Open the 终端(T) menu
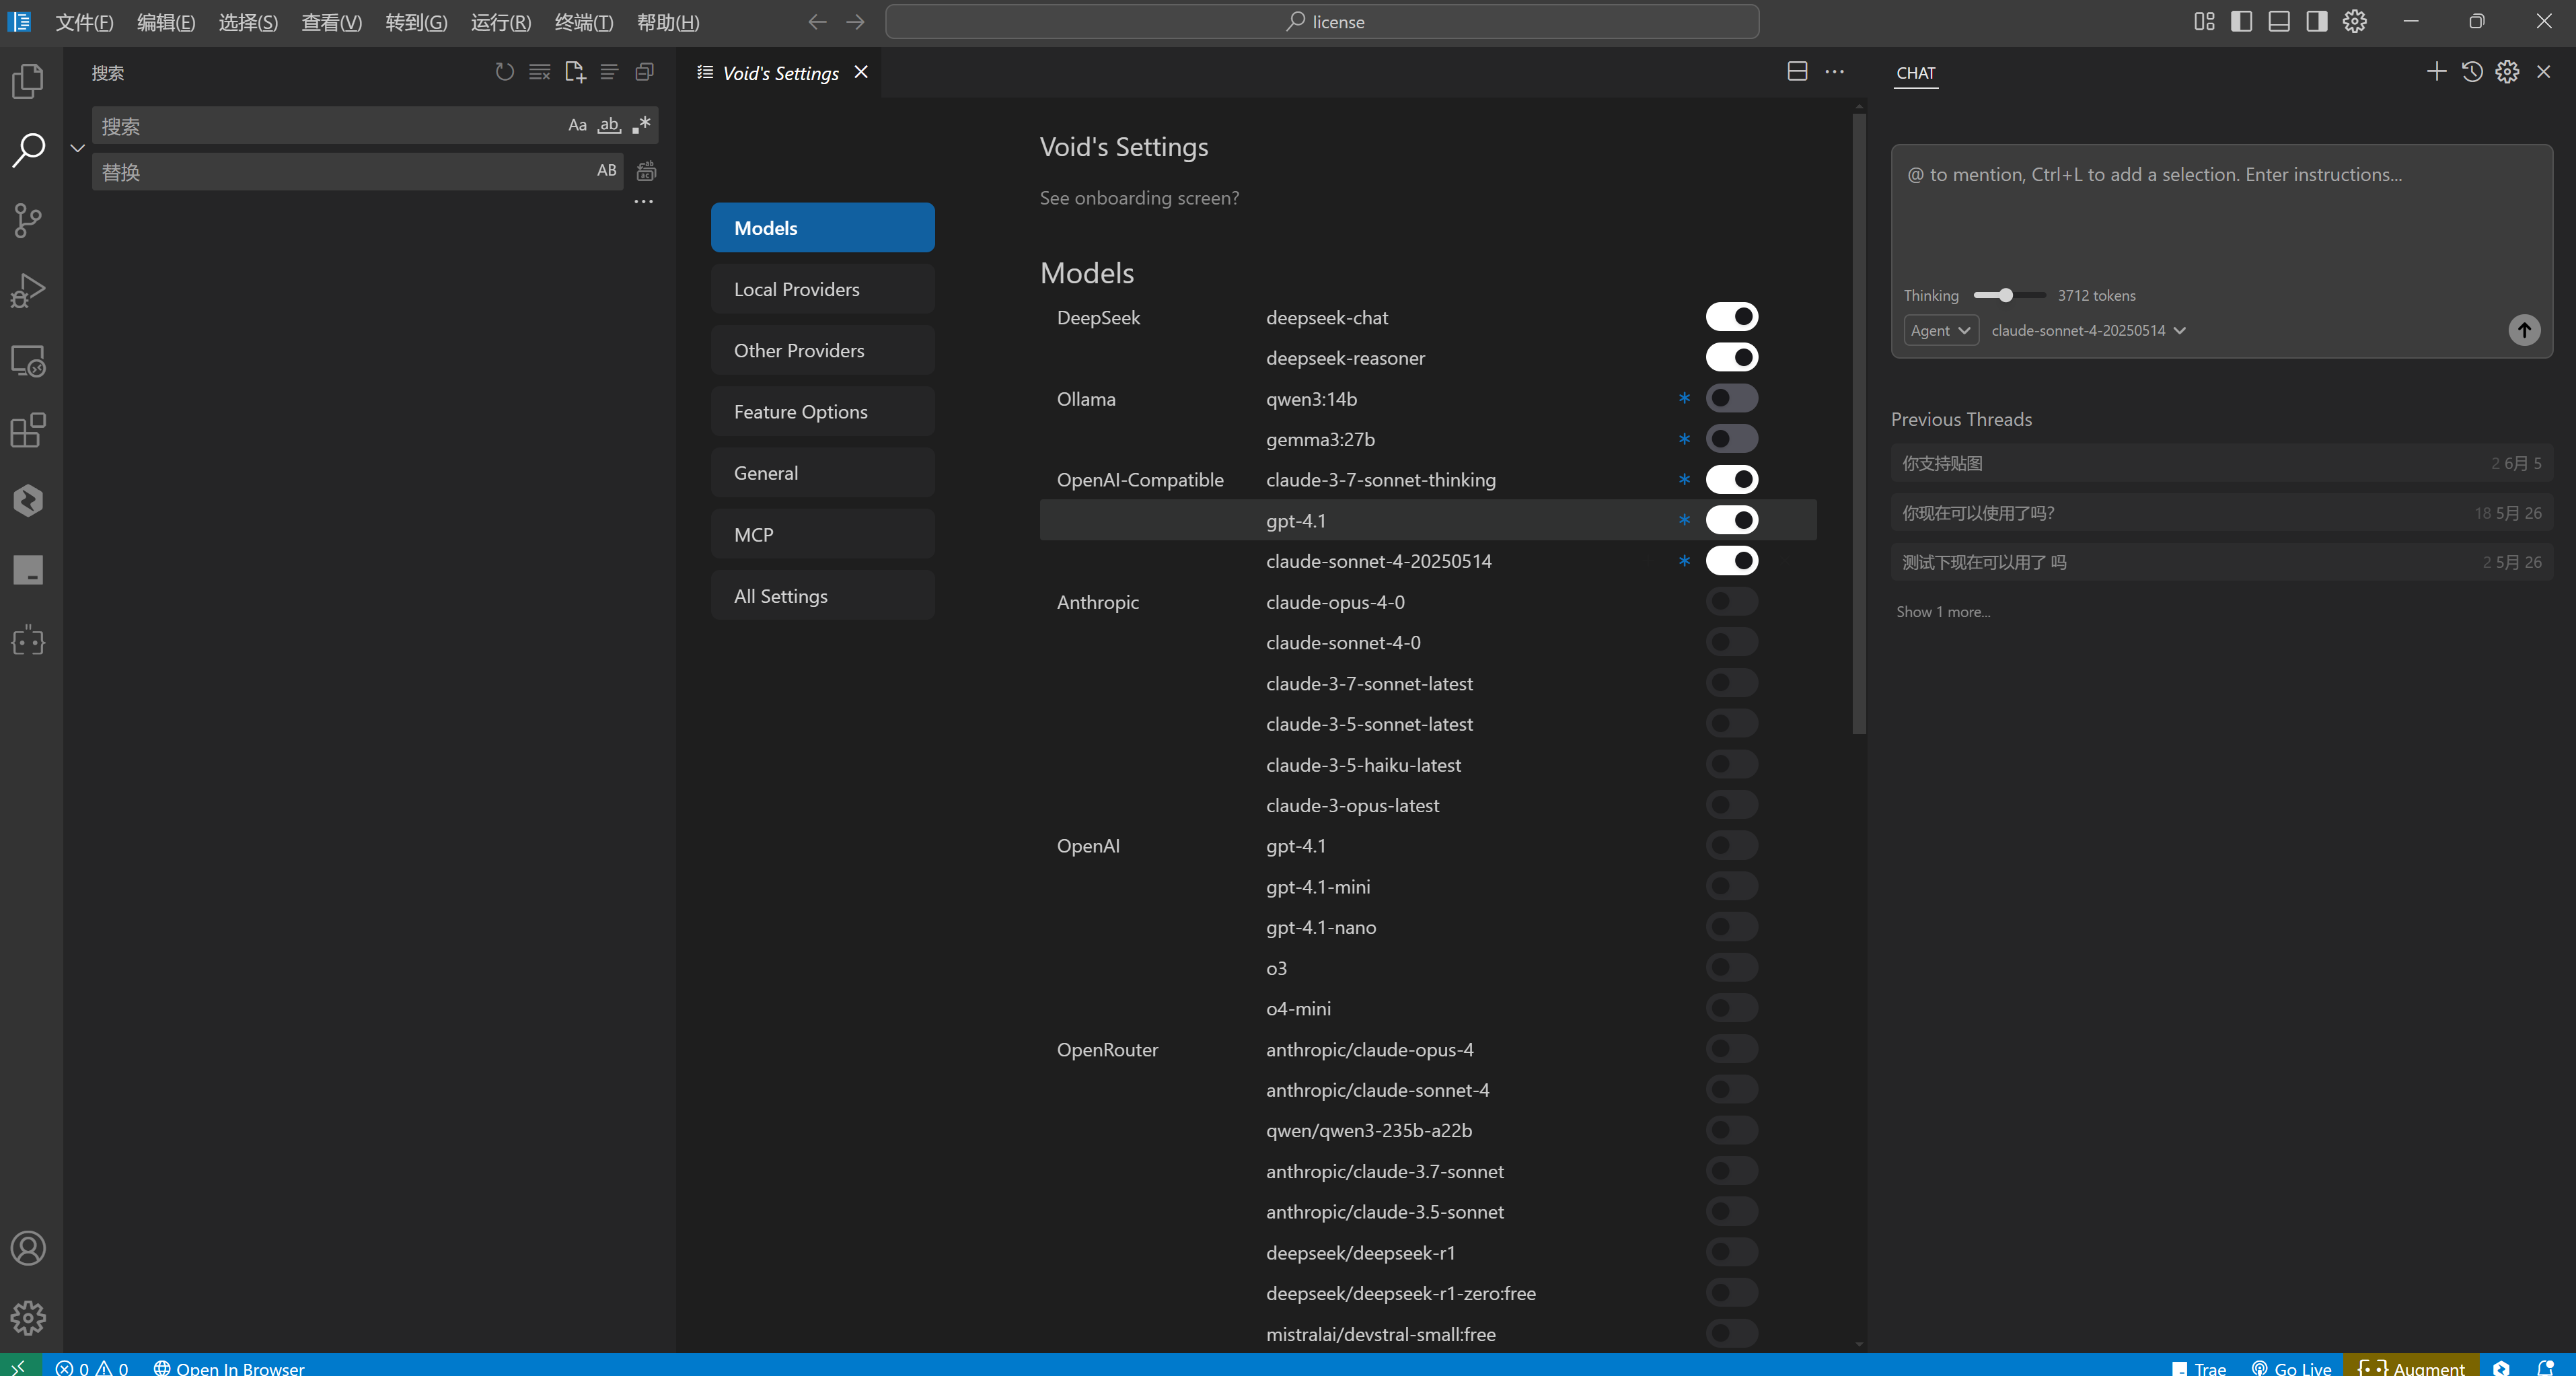This screenshot has height=1376, width=2576. tap(584, 22)
